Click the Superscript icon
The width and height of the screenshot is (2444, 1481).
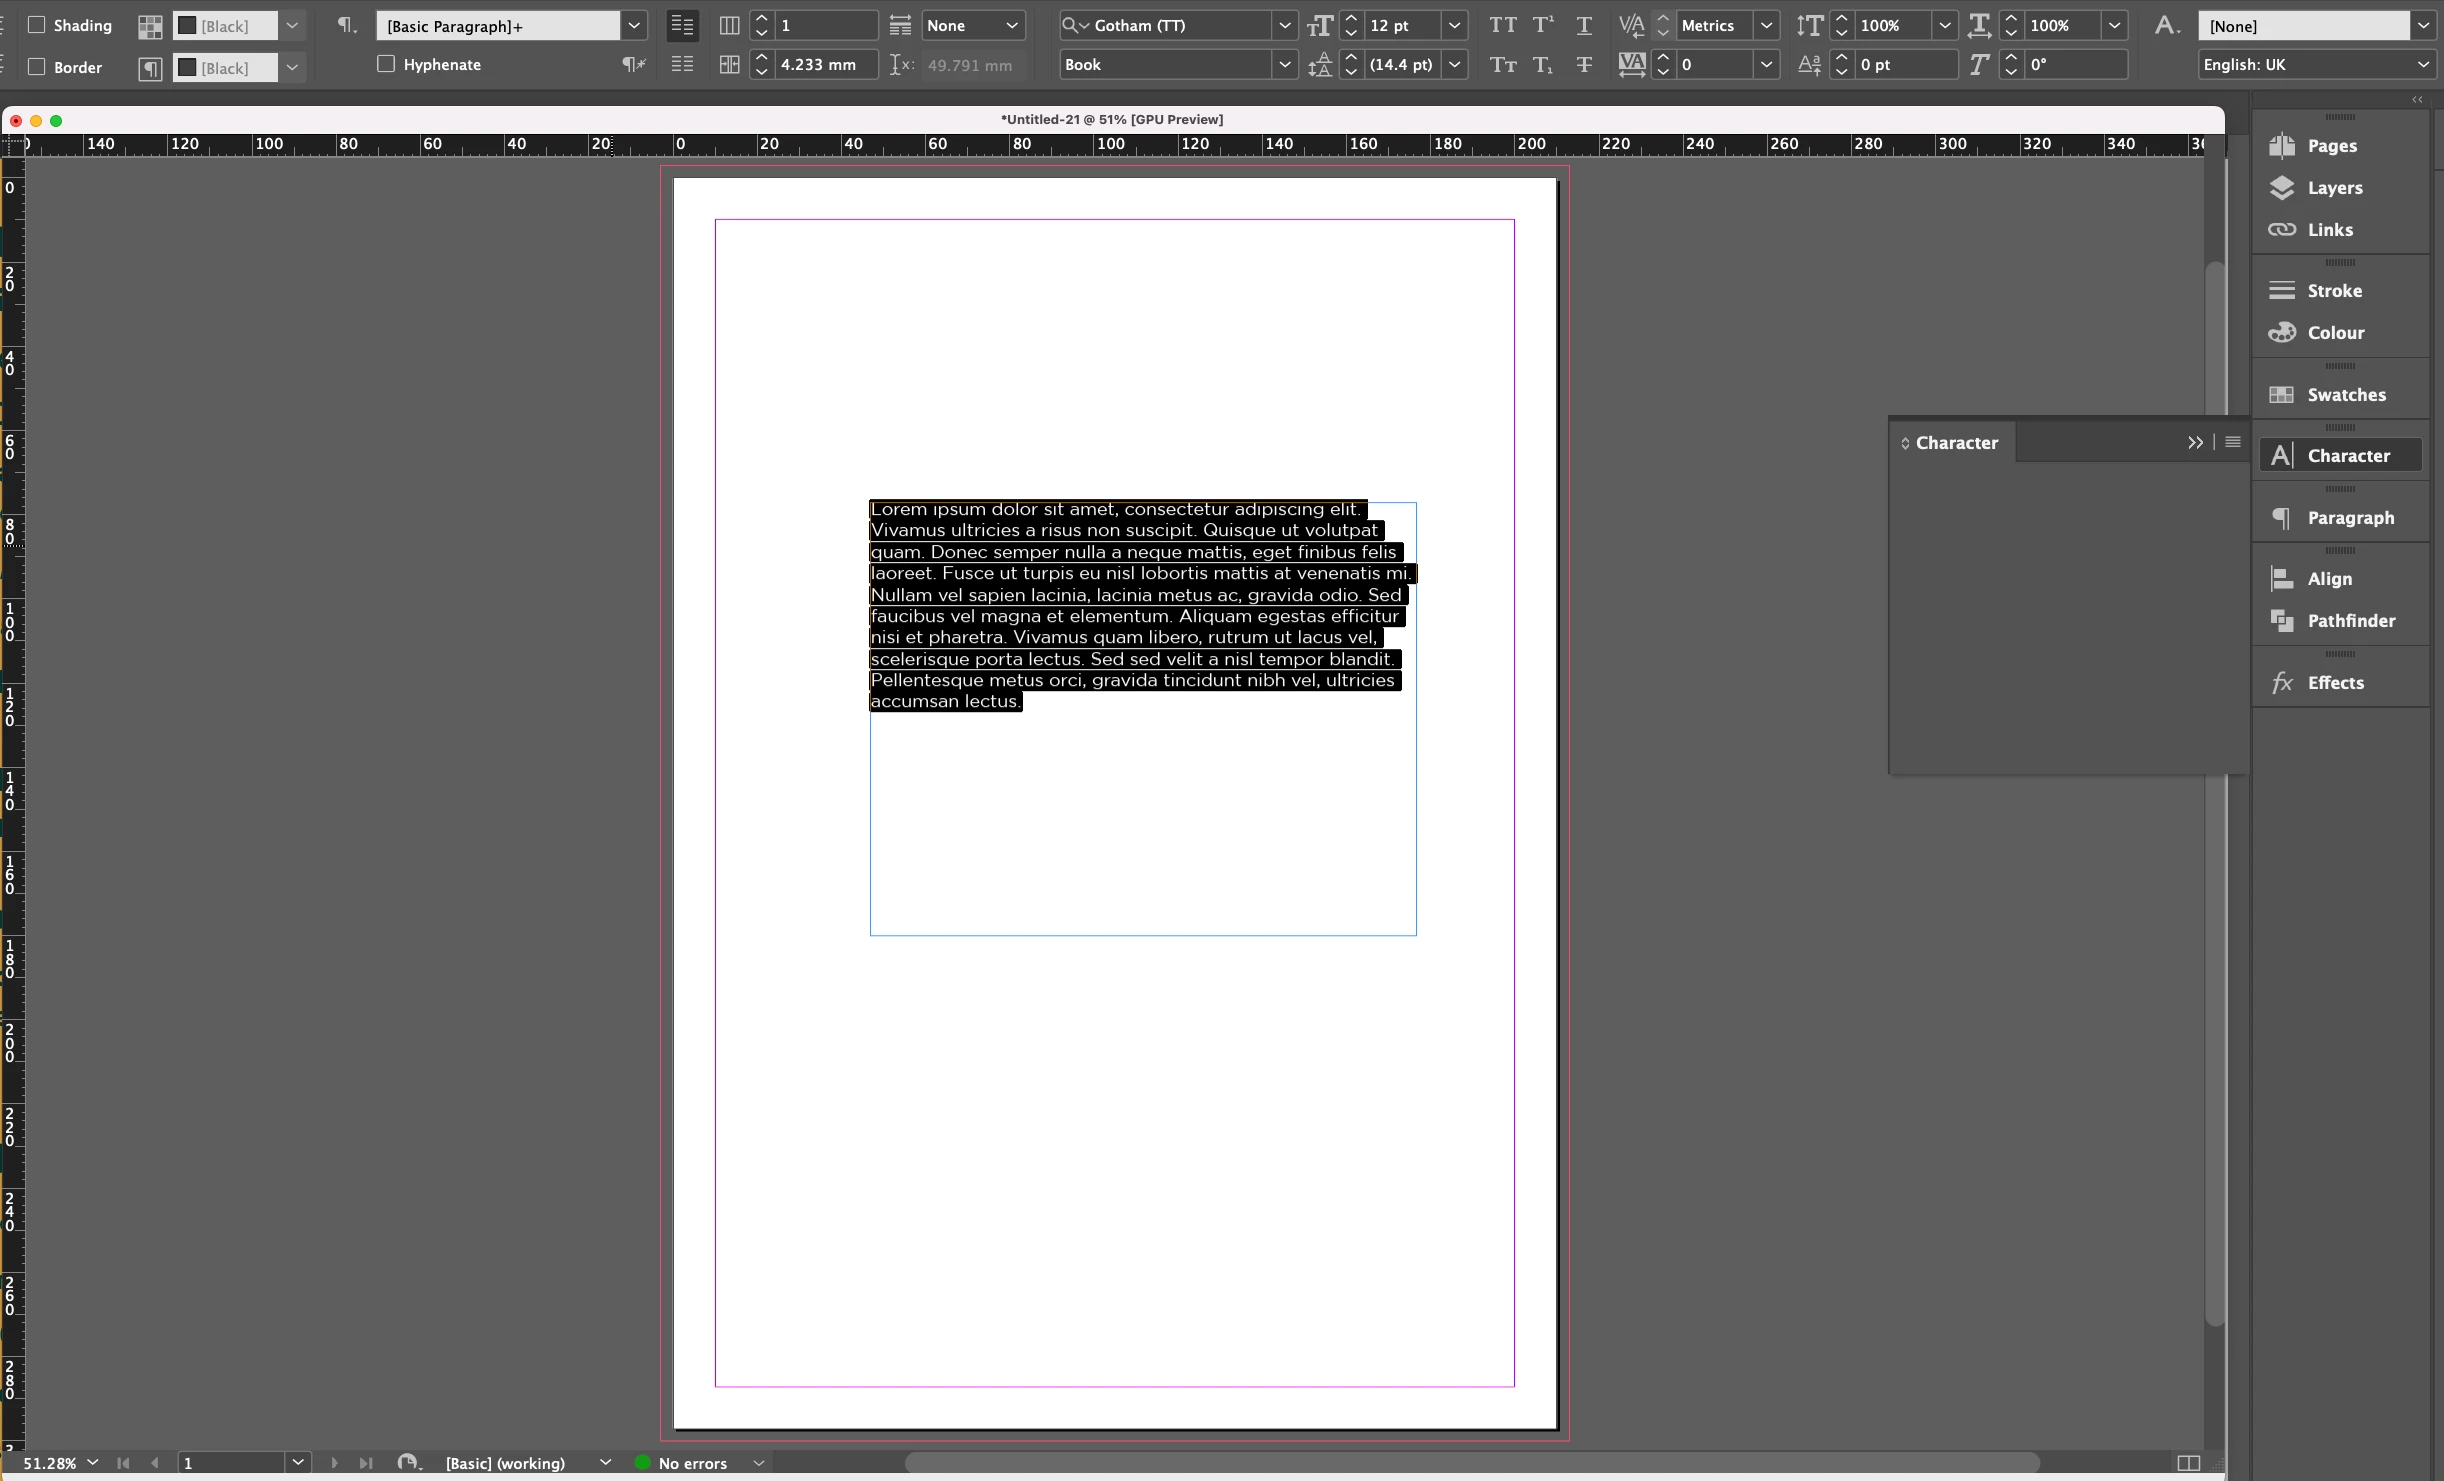[x=1543, y=26]
